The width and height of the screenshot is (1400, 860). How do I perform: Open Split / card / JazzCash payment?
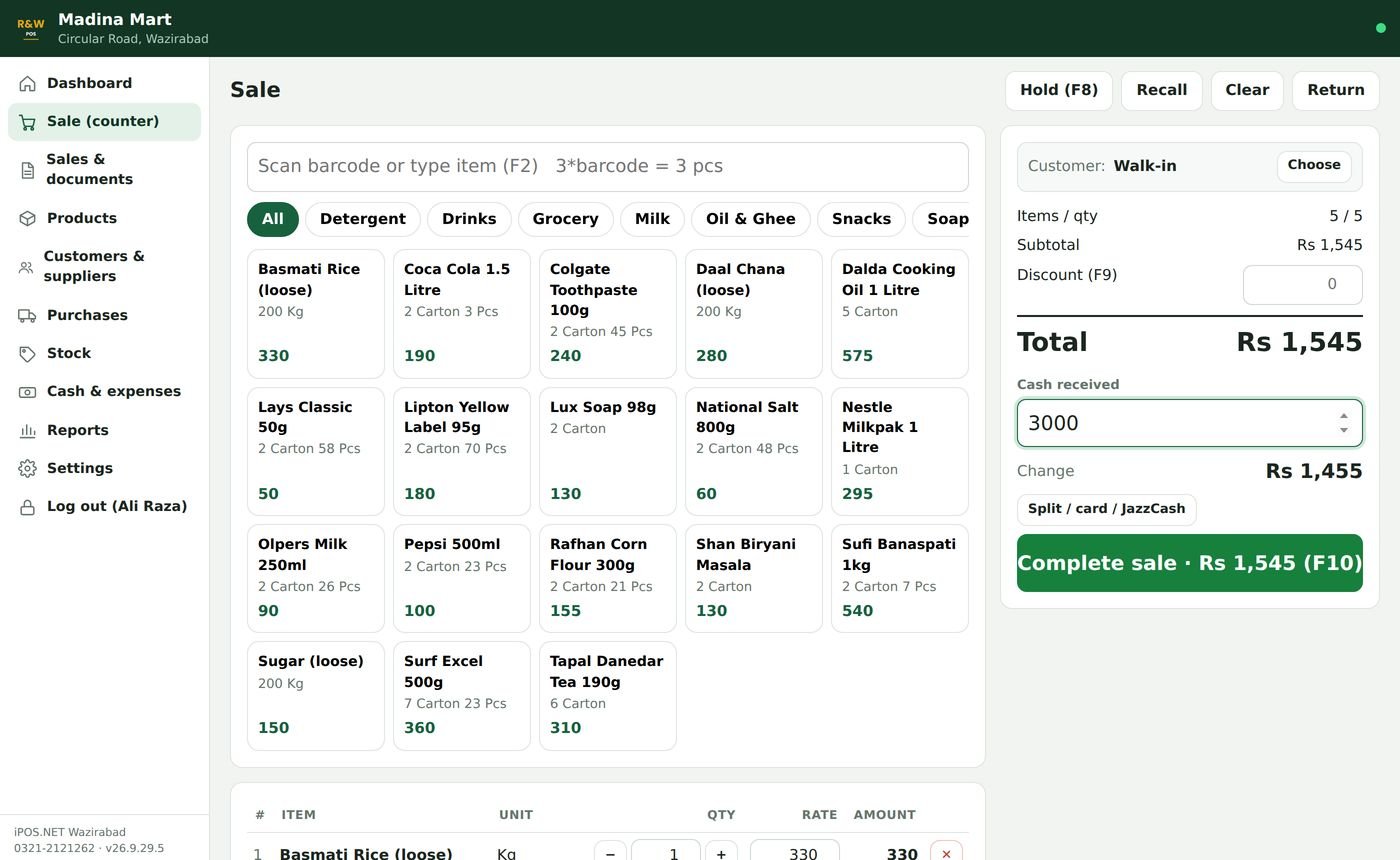(1106, 509)
